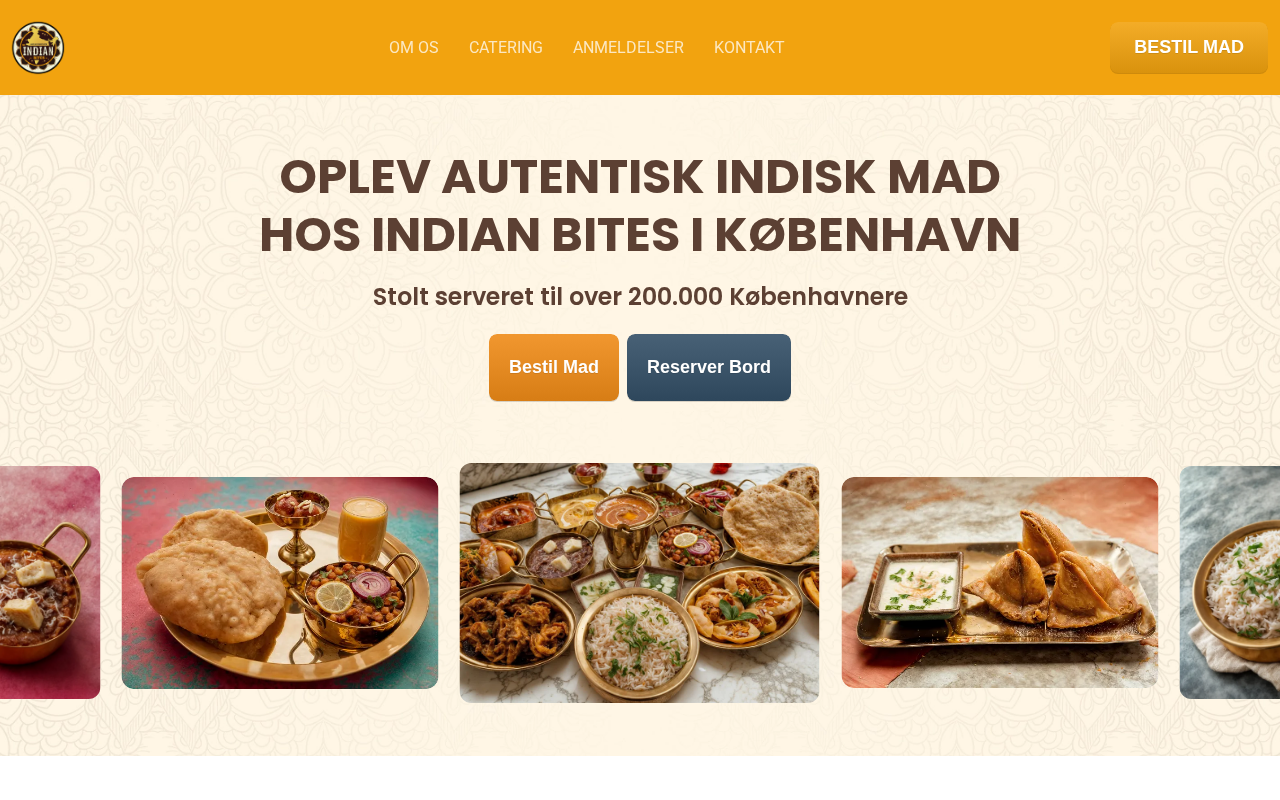Click the orange Bestil Mad hero button
The height and width of the screenshot is (800, 1280).
554,367
